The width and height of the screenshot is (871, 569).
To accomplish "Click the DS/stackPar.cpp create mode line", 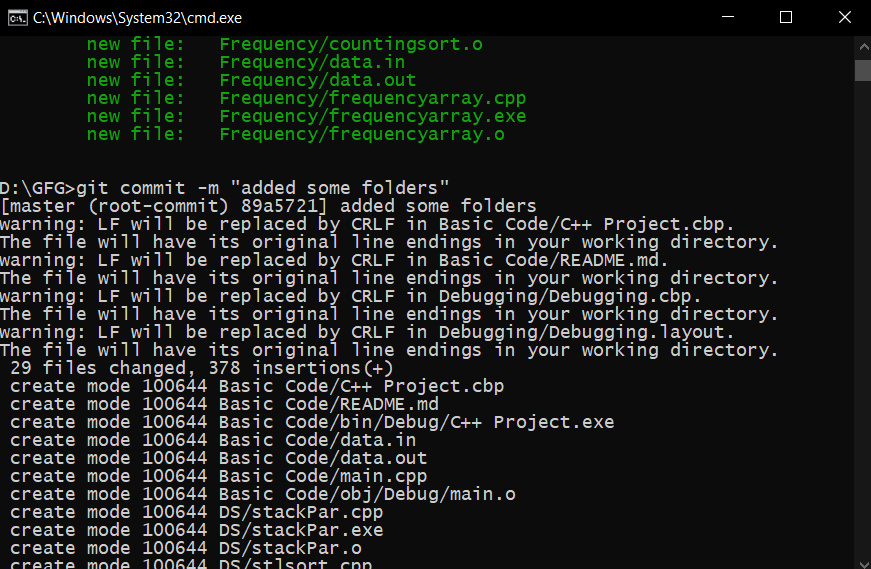I will coord(197,512).
